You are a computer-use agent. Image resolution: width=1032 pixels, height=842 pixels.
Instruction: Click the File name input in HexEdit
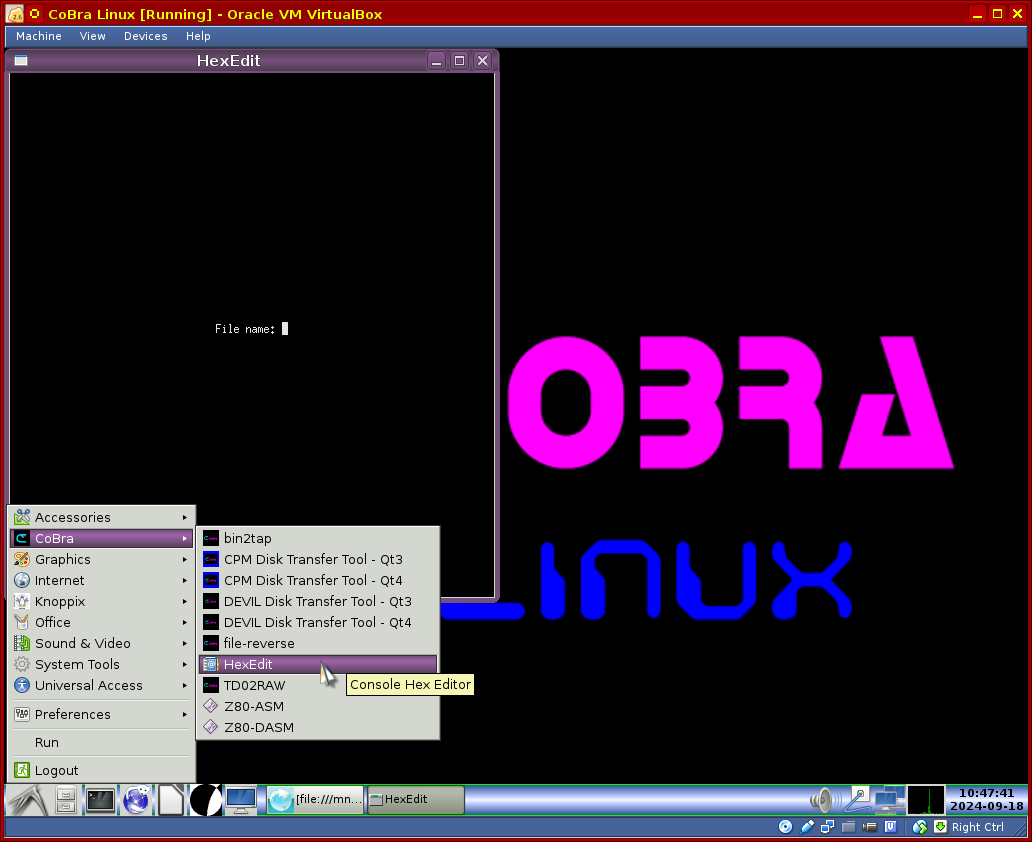click(285, 329)
